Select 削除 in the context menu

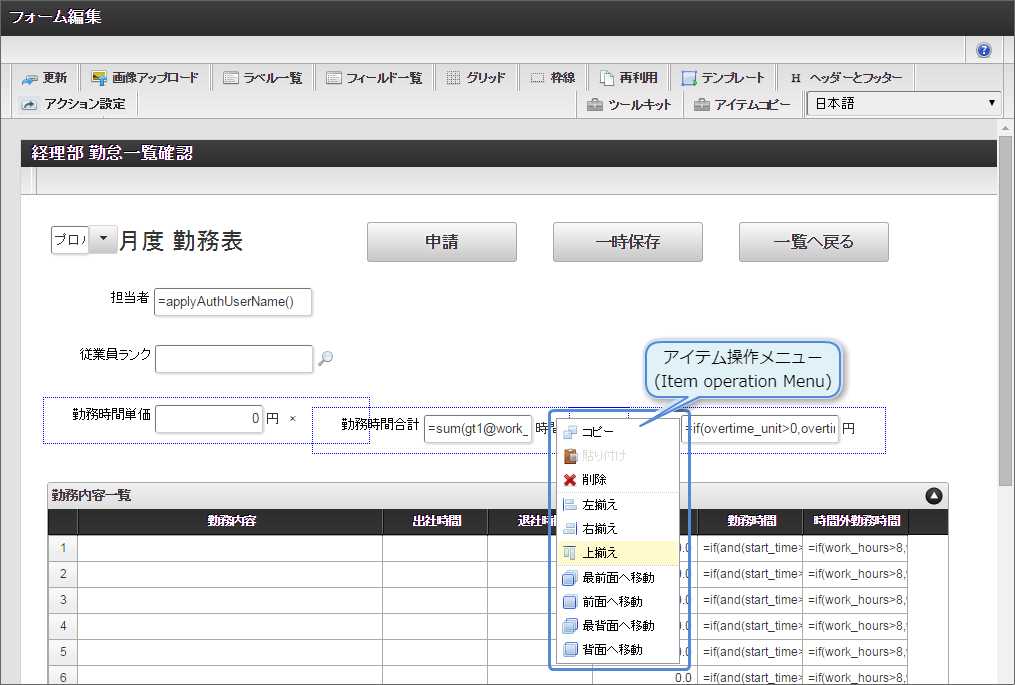593,480
